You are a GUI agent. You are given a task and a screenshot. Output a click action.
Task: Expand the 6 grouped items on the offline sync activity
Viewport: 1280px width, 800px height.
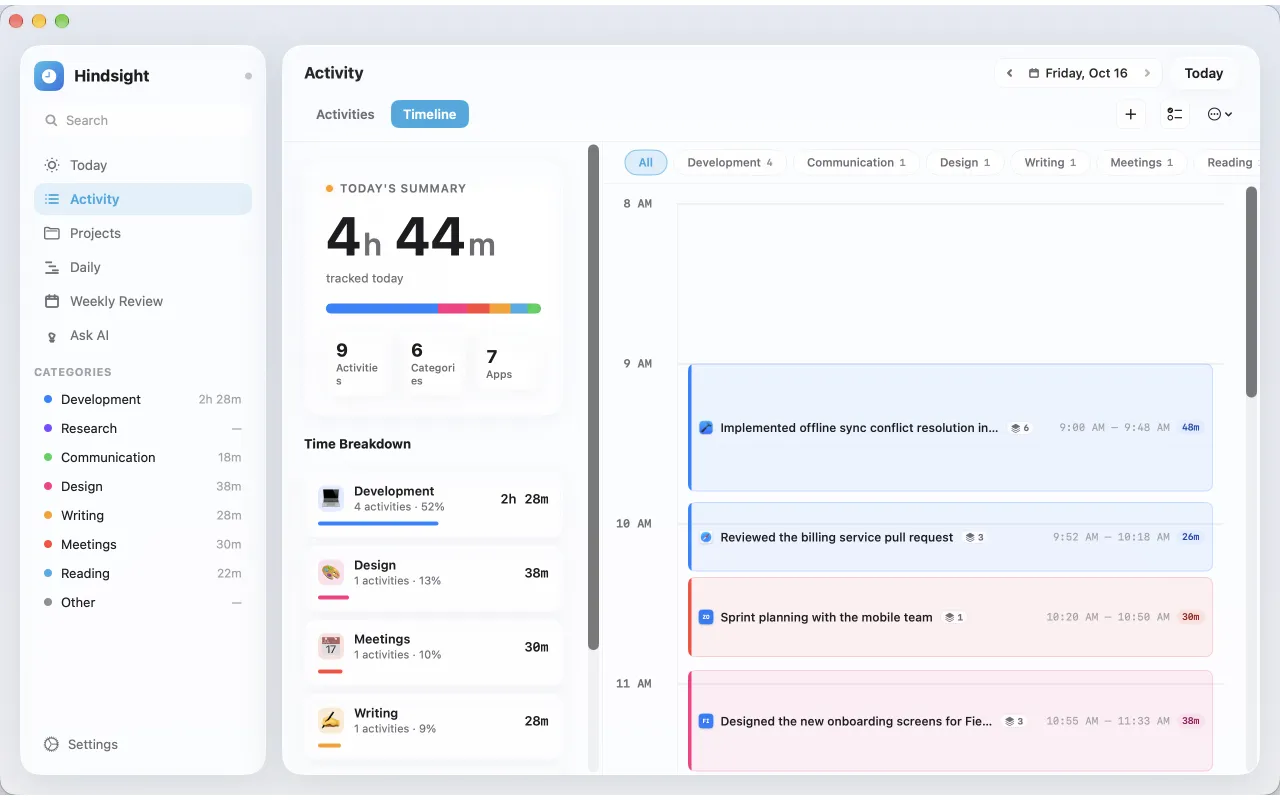pos(1020,428)
